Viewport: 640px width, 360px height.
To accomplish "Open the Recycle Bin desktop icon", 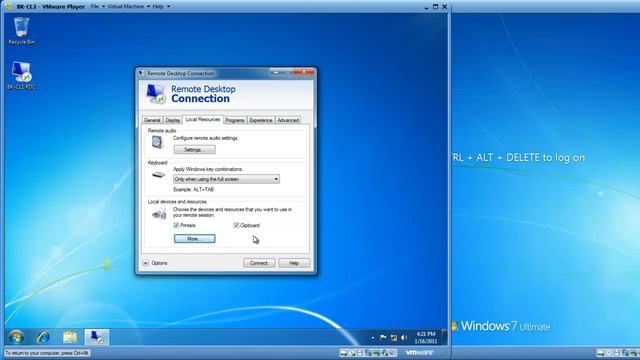I will click(x=21, y=31).
